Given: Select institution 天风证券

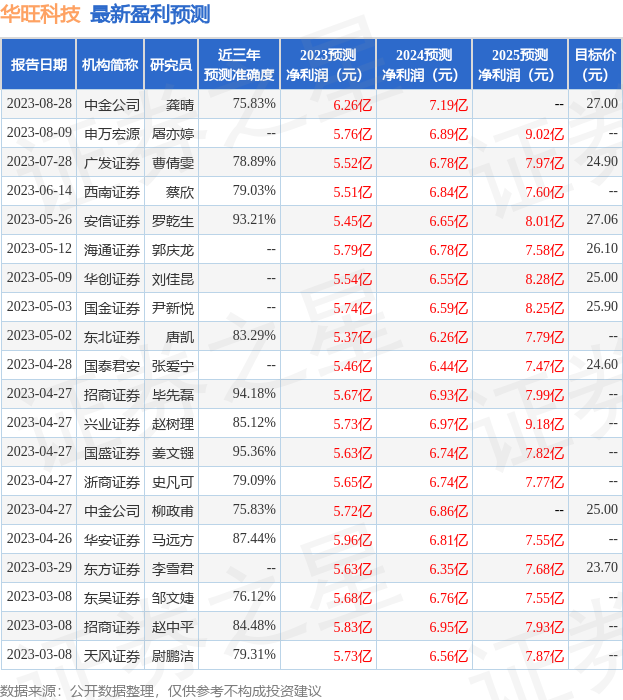Looking at the screenshot, I should click(112, 656).
